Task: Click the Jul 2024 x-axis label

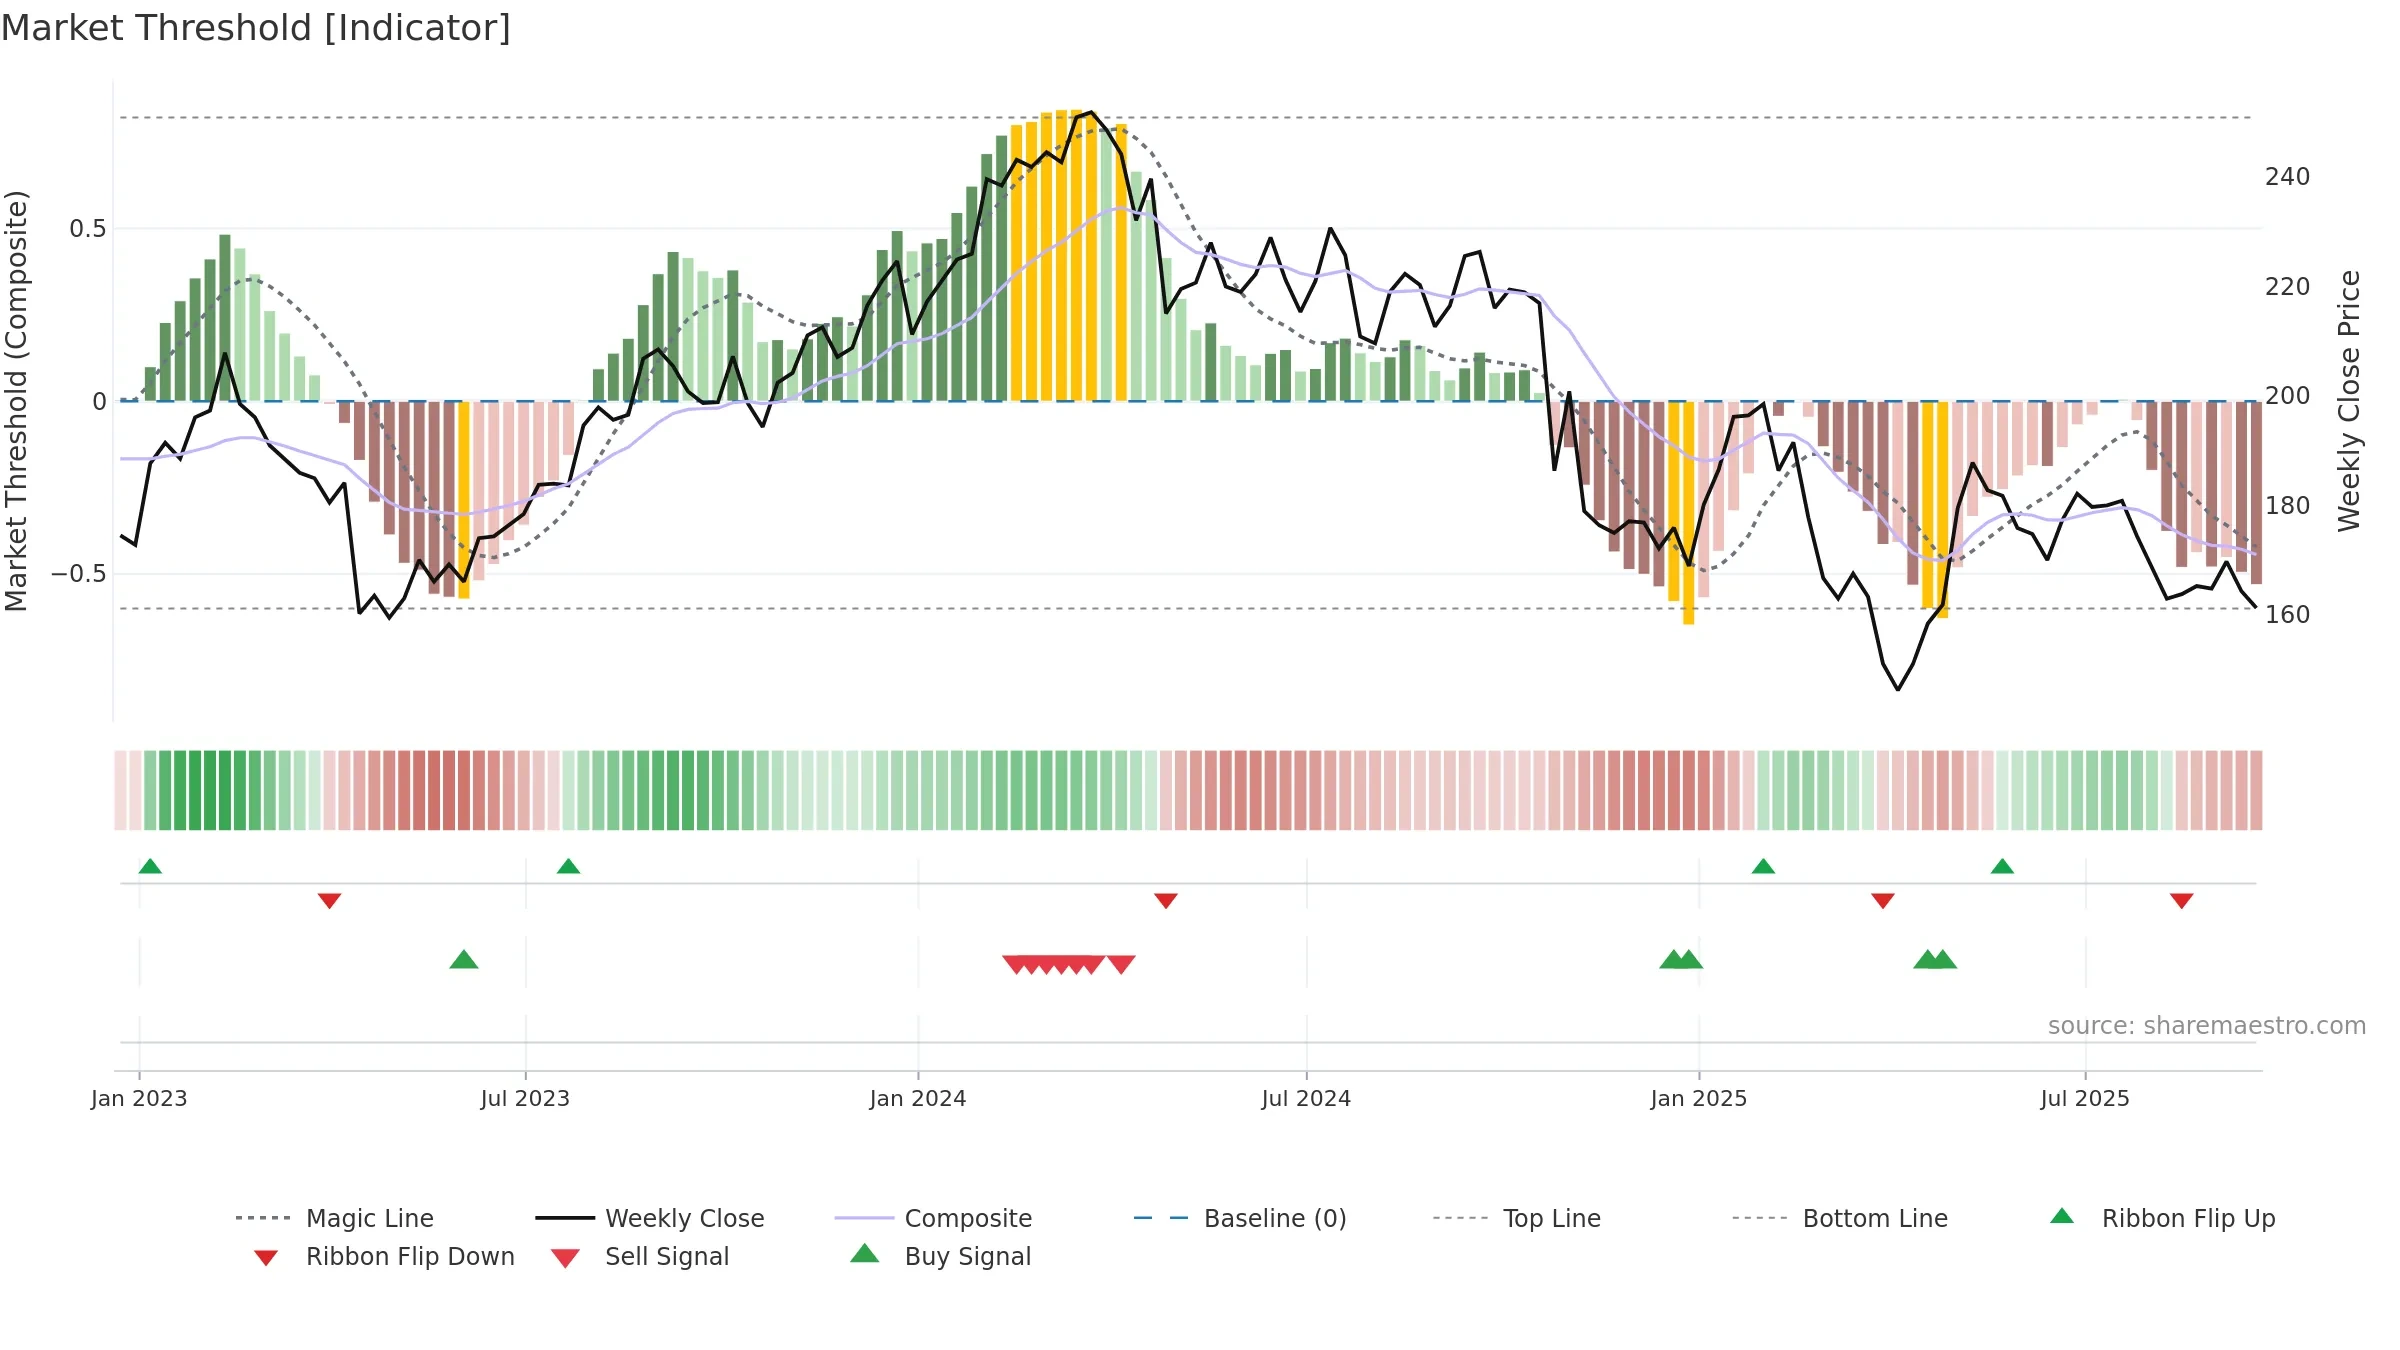Action: tap(1306, 1098)
